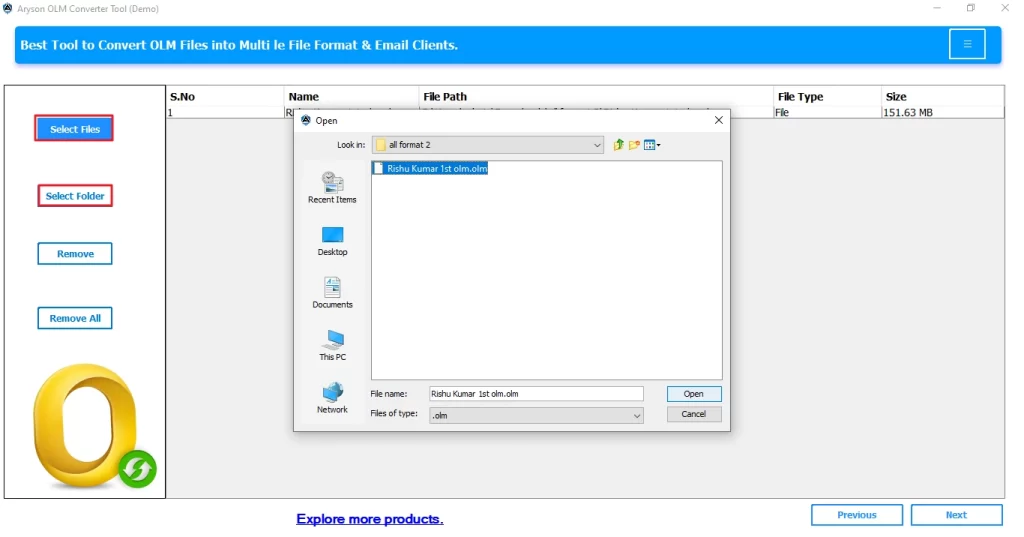Expand the Files of type dropdown
This screenshot has width=1024, height=537.
(x=636, y=415)
